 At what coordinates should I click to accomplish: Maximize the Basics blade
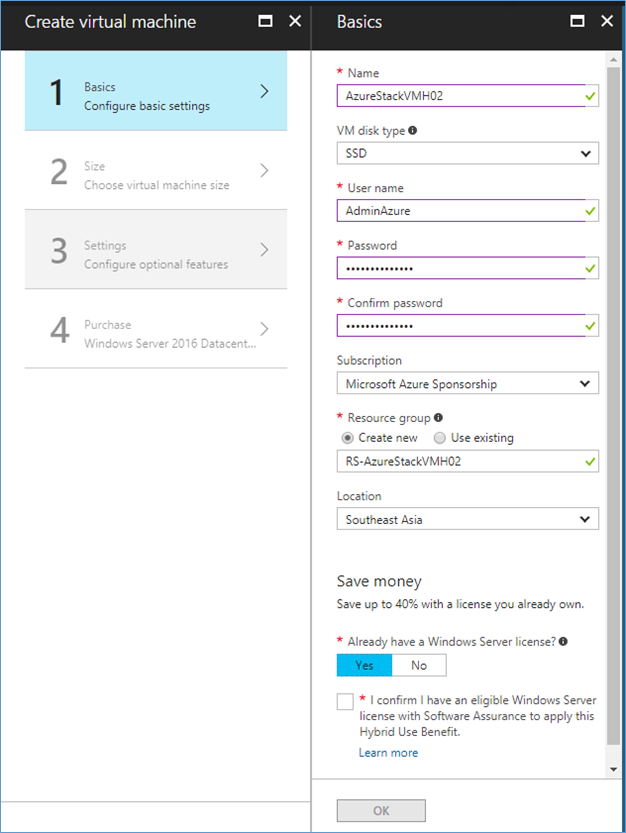coord(577,21)
